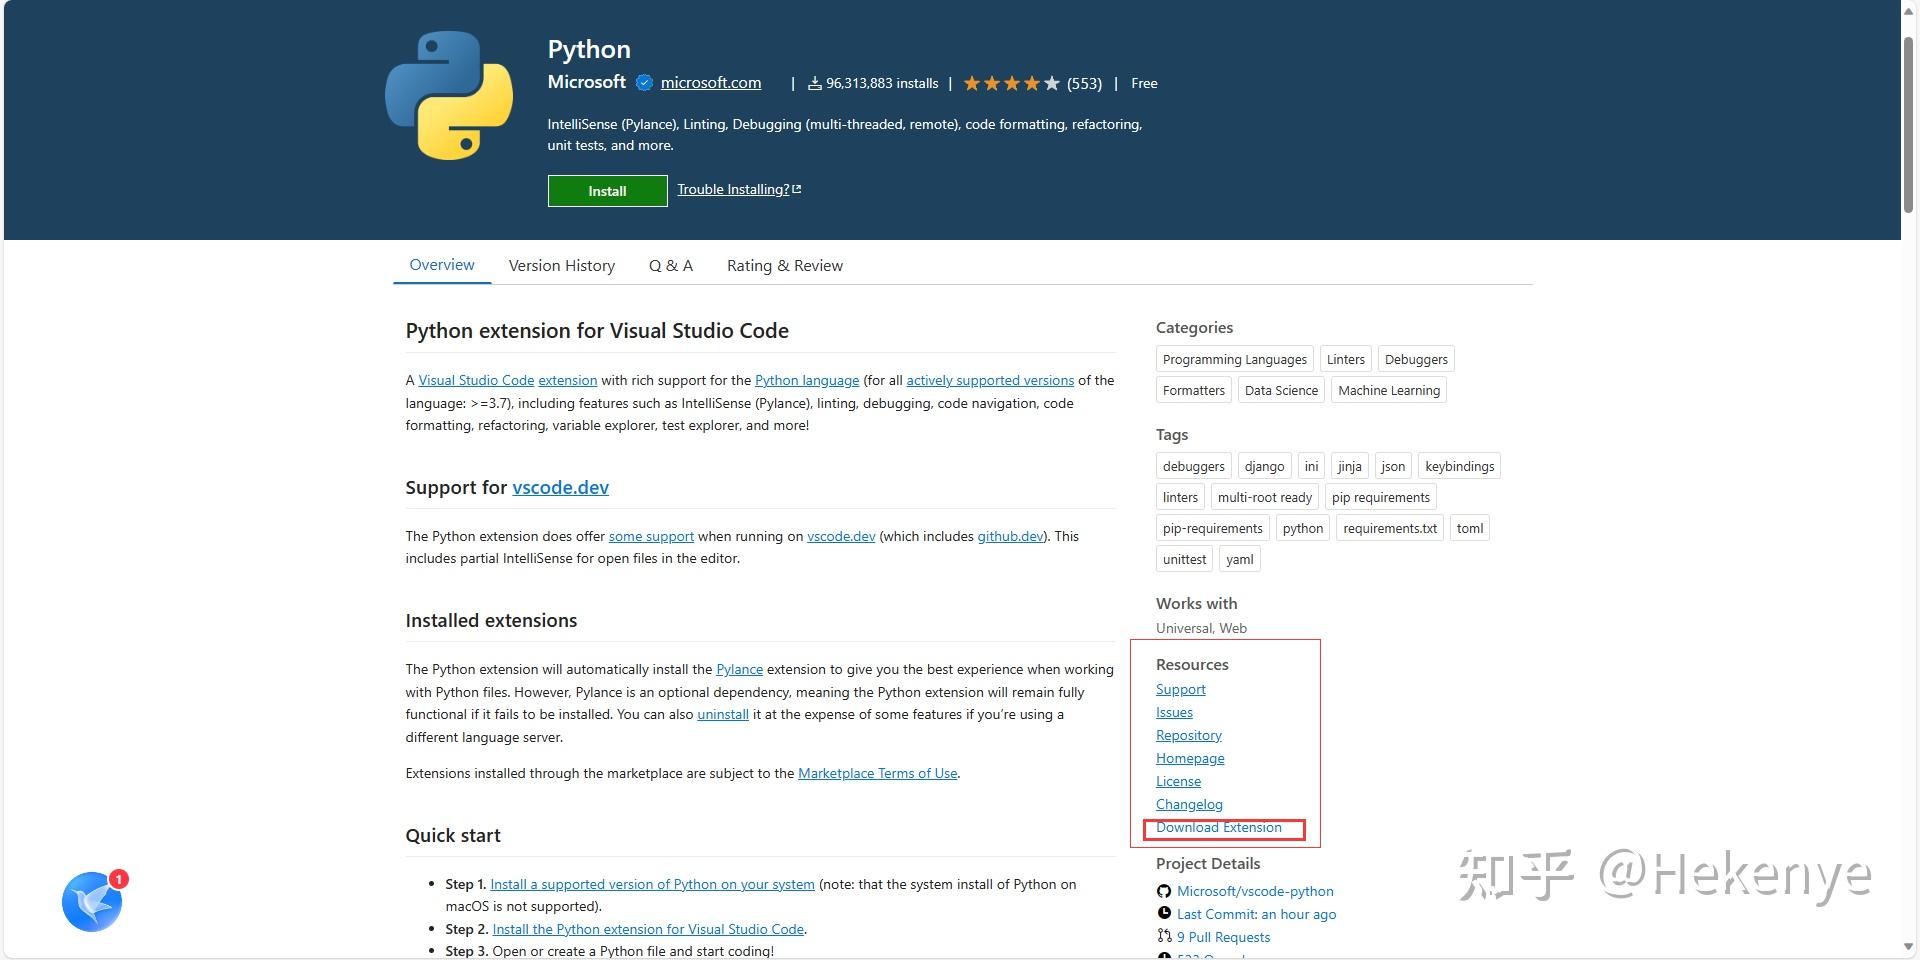The image size is (1920, 960).
Task: Open the blue bird notification bubble
Action: pyautogui.click(x=94, y=900)
